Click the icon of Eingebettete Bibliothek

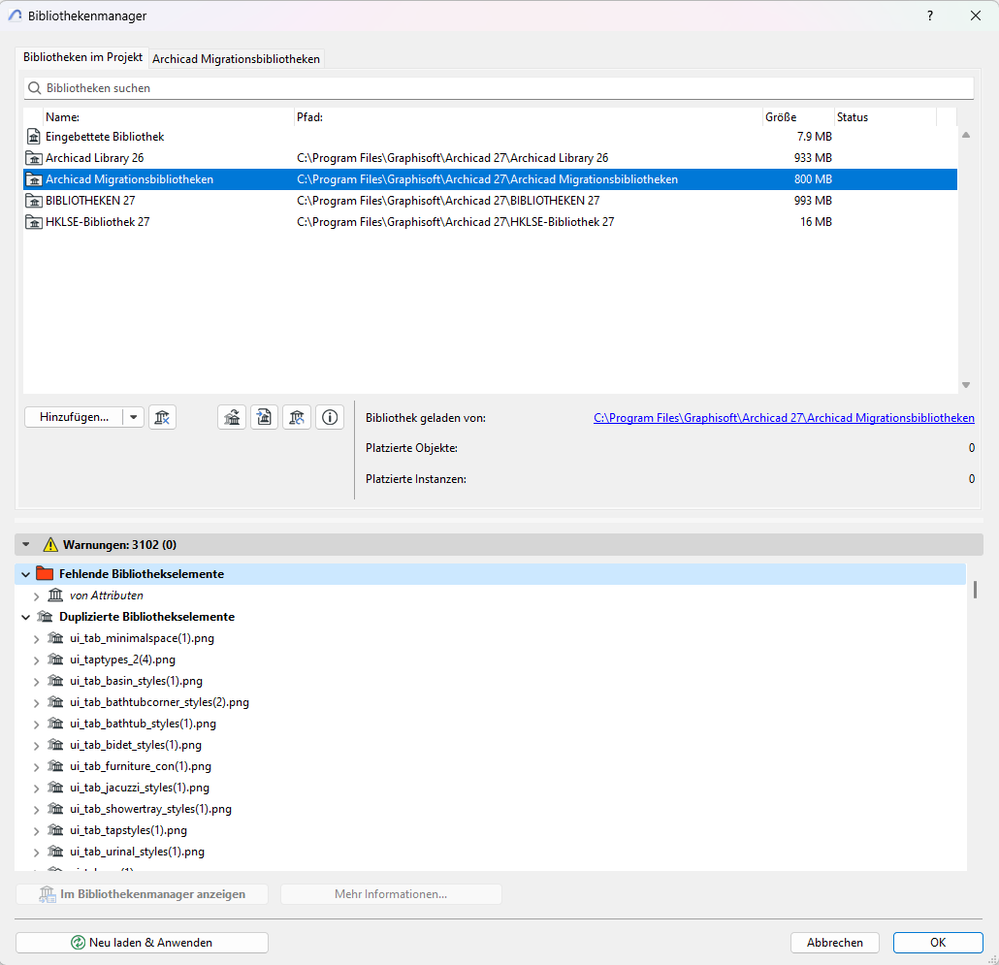coord(34,136)
